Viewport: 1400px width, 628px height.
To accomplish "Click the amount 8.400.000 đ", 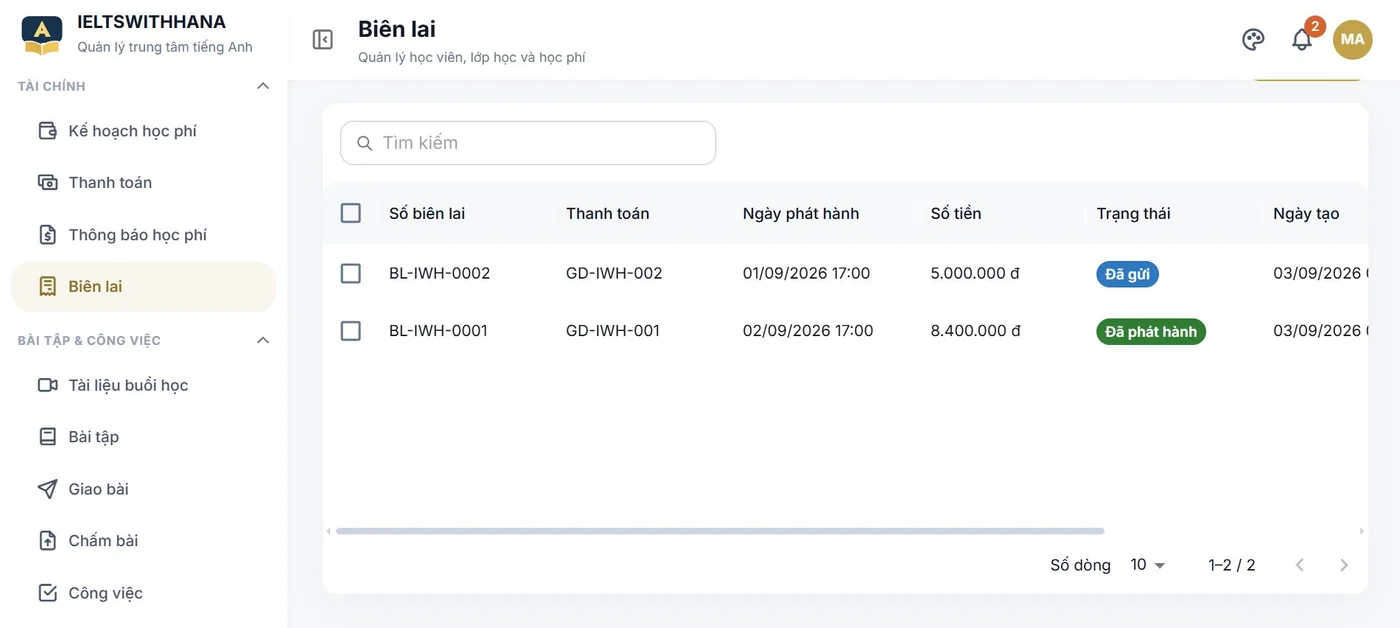I will coord(976,330).
